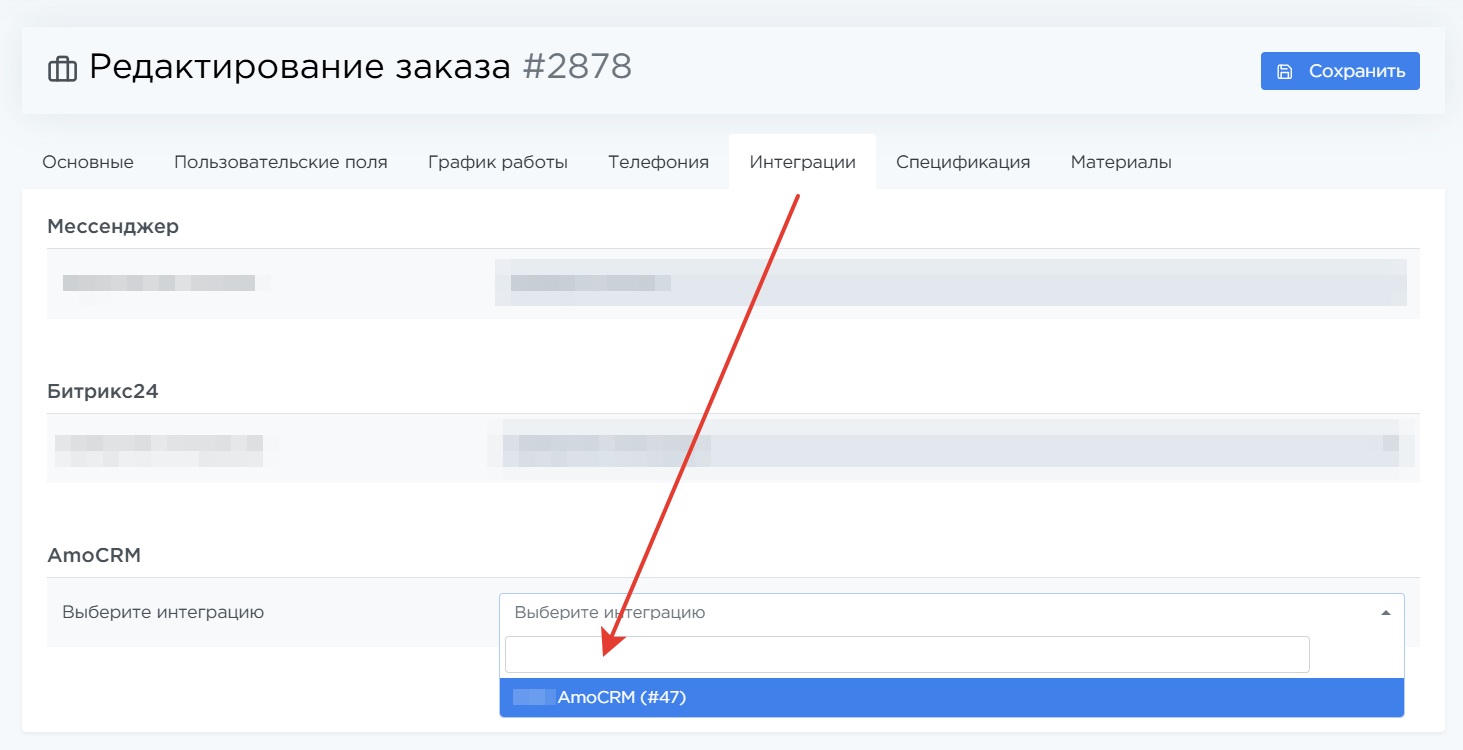Viewport: 1463px width, 750px height.
Task: Focus the search box in the AmoCRM dropdown
Action: pyautogui.click(x=906, y=655)
